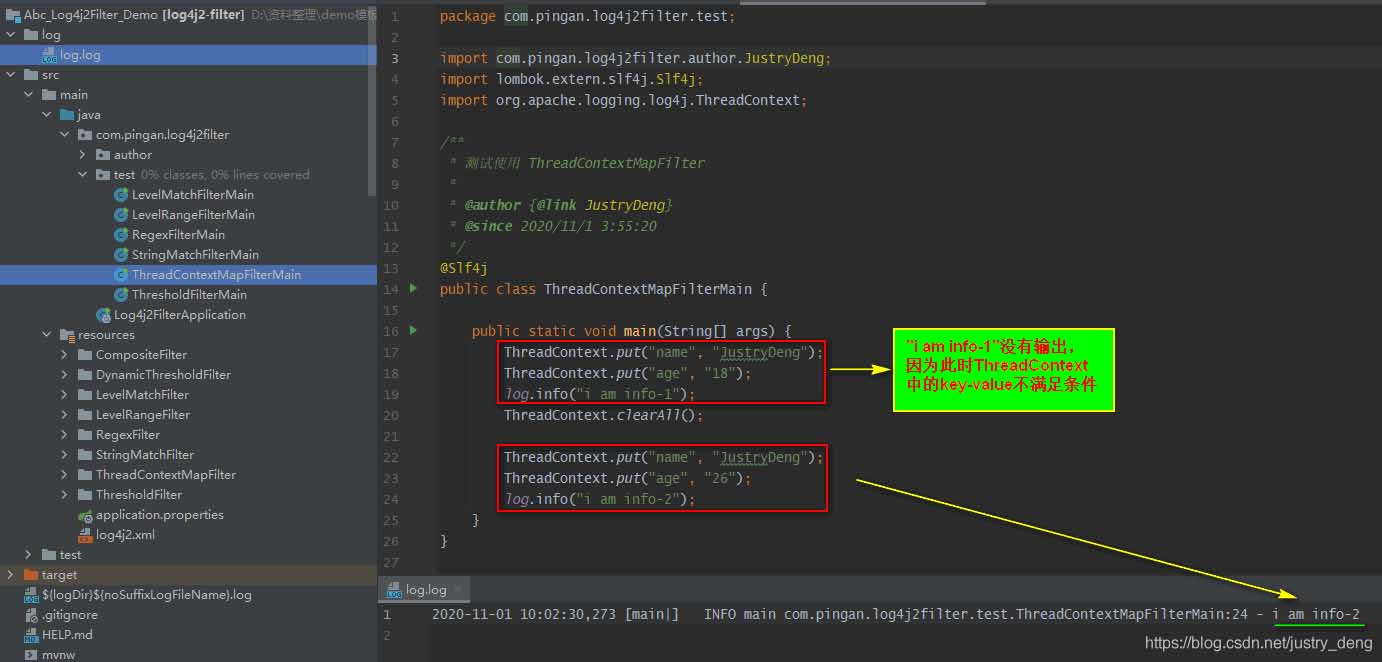Select the LevelMatchFilter resources folder
This screenshot has width=1382, height=662.
coord(142,395)
